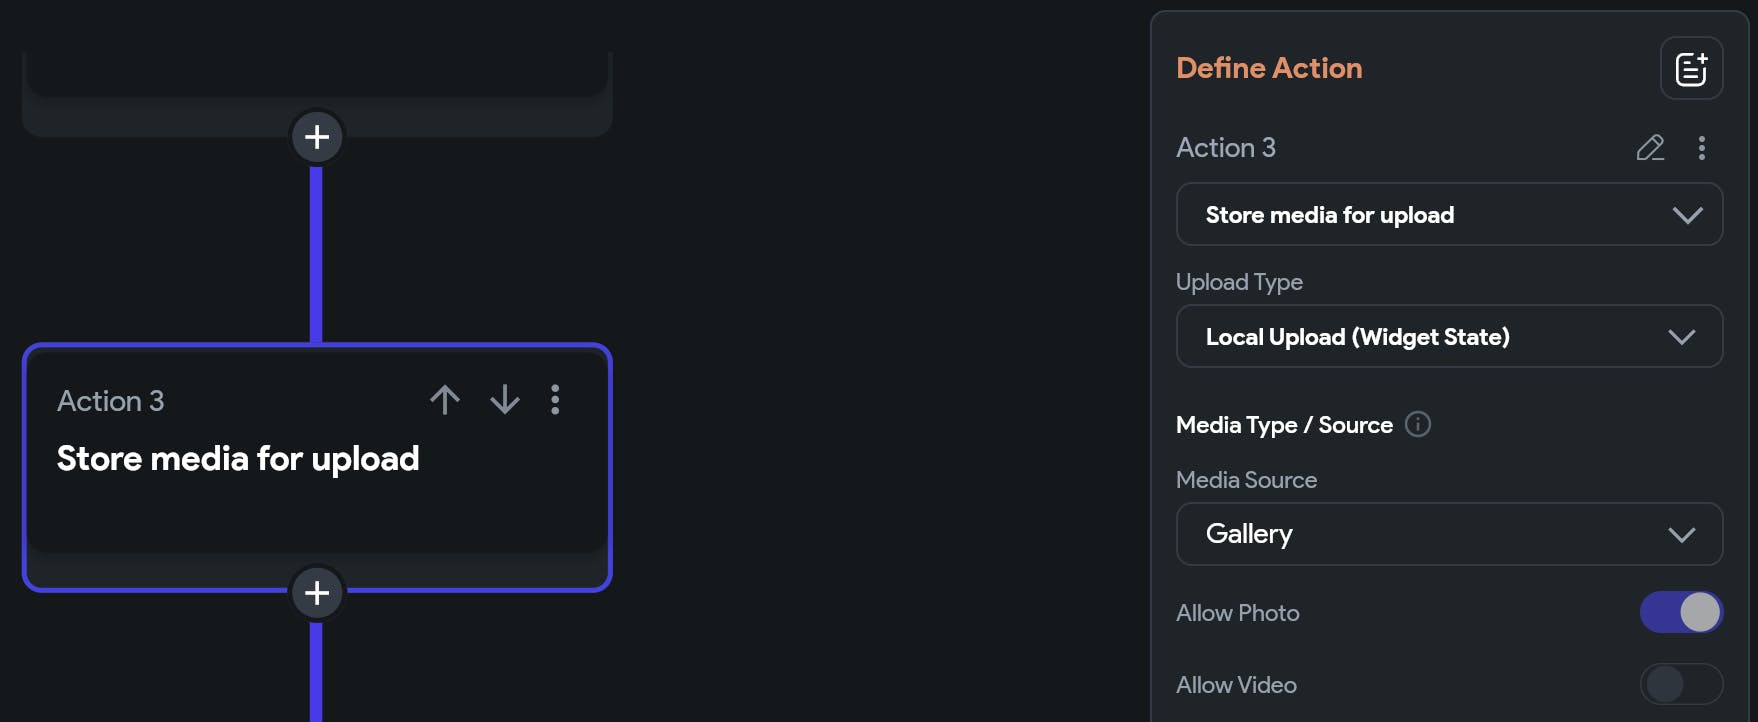The height and width of the screenshot is (722, 1758).
Task: Click the Allow Video label text
Action: pos(1236,685)
